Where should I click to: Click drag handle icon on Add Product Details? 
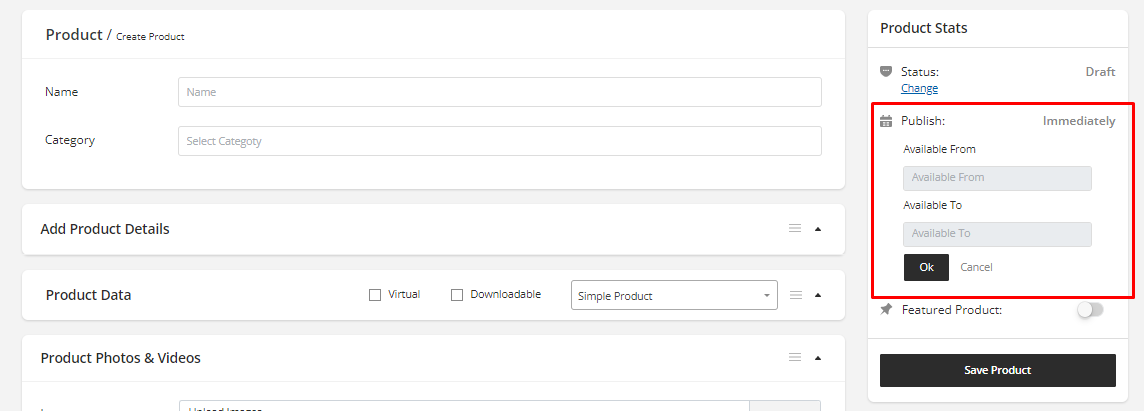click(x=795, y=229)
